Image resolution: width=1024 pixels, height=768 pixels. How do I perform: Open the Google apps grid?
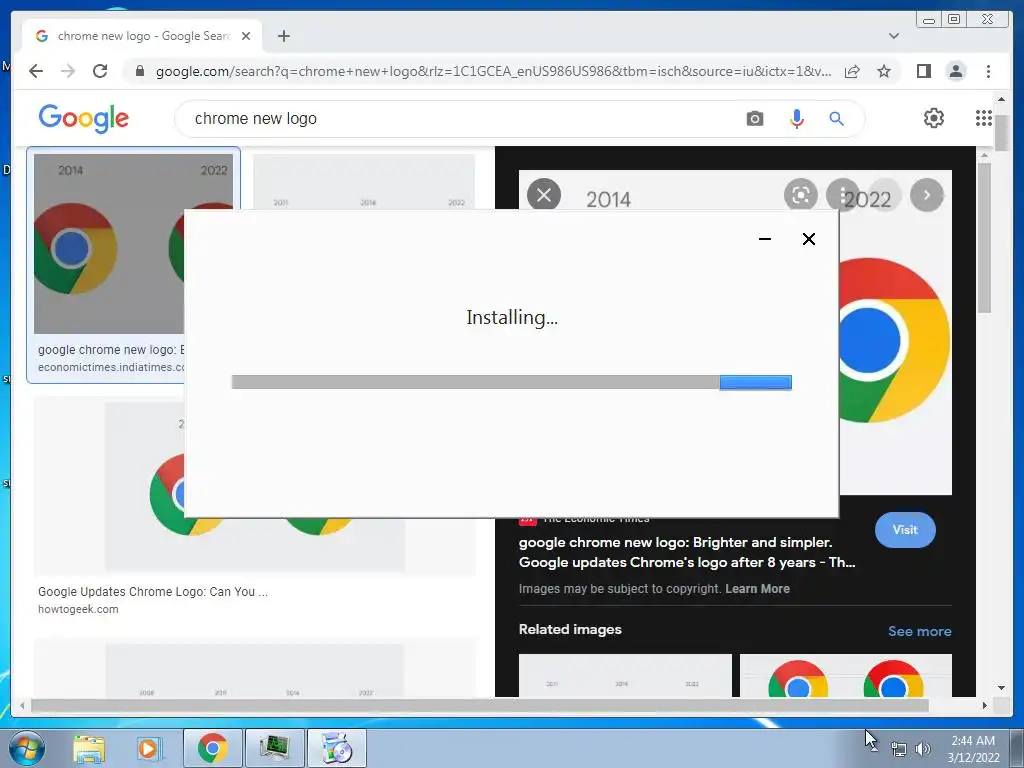click(x=984, y=118)
